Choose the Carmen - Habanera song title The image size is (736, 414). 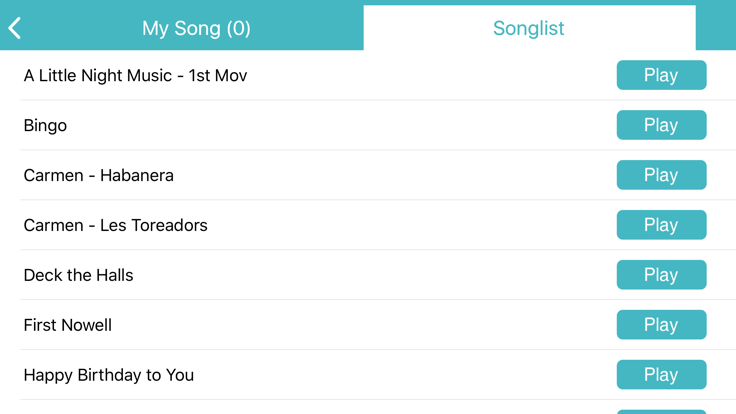(x=98, y=175)
